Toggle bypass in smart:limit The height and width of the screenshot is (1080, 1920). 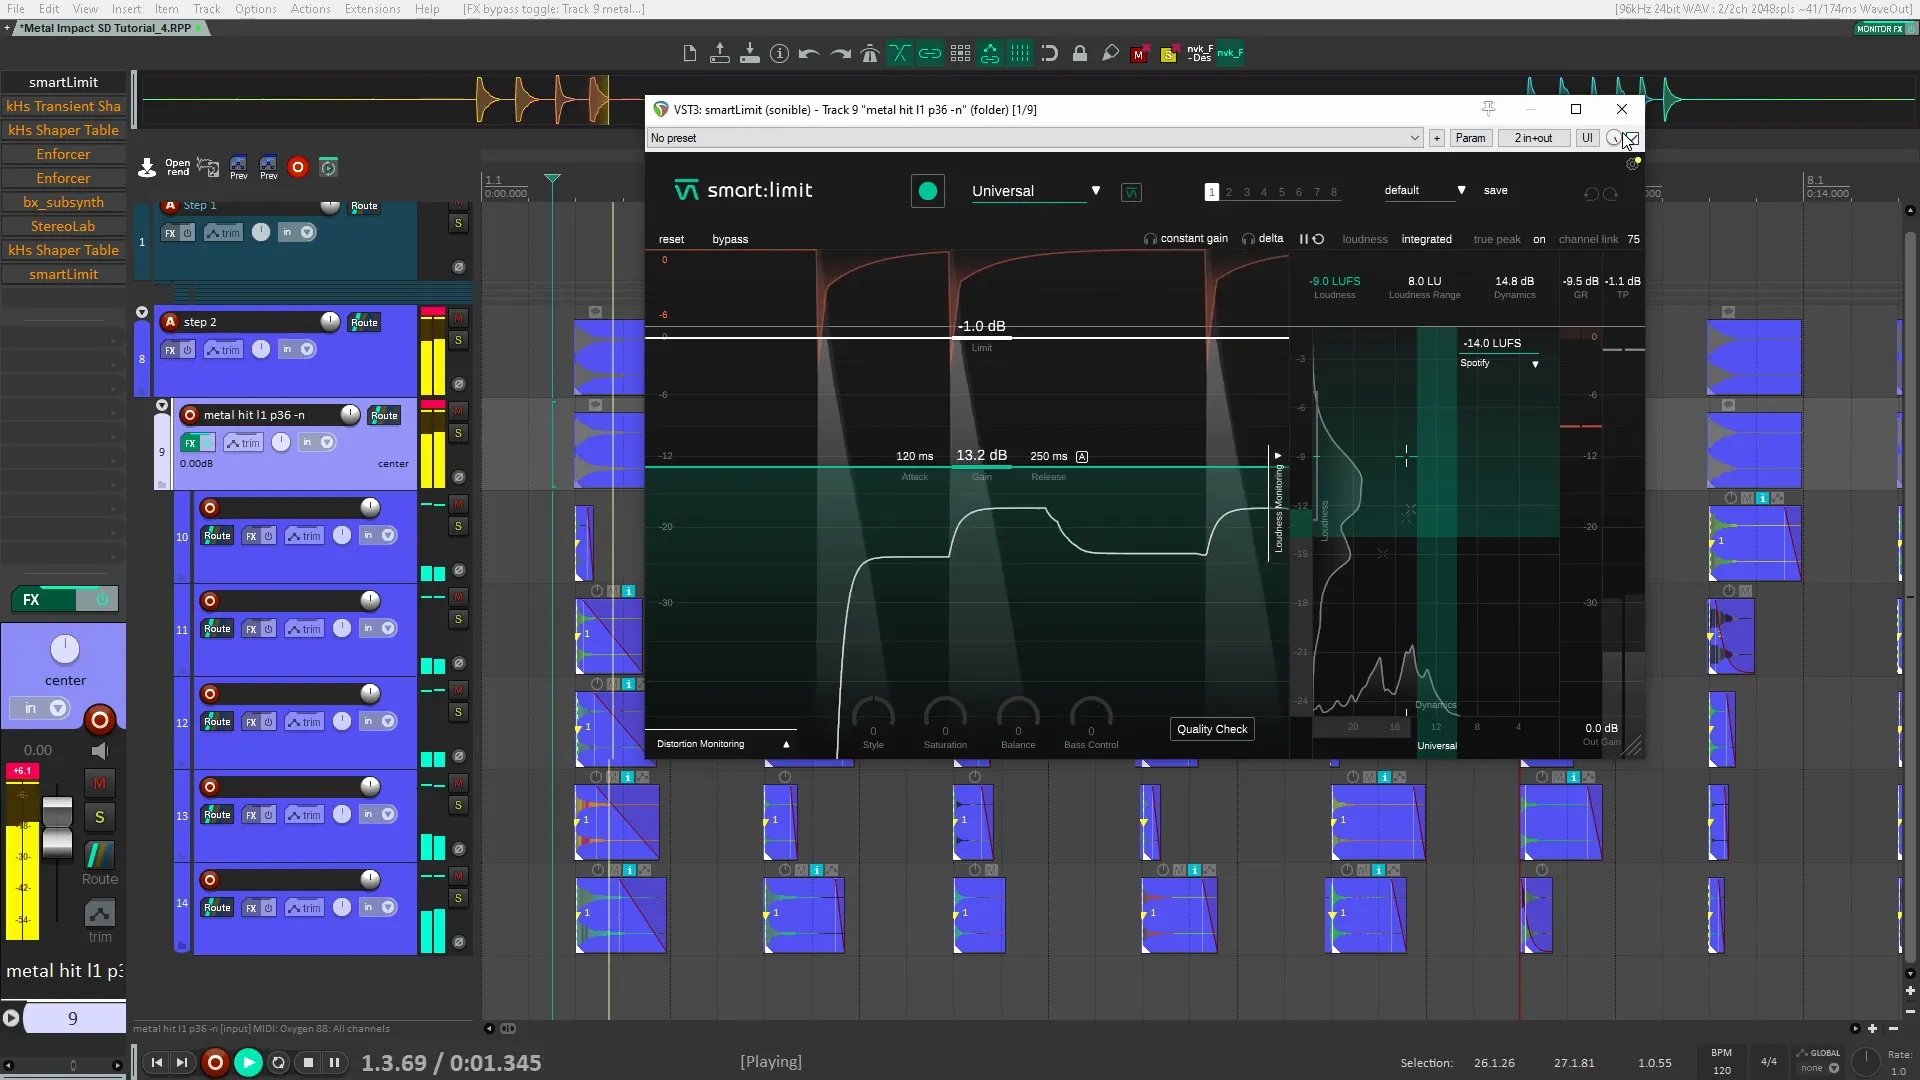point(730,239)
